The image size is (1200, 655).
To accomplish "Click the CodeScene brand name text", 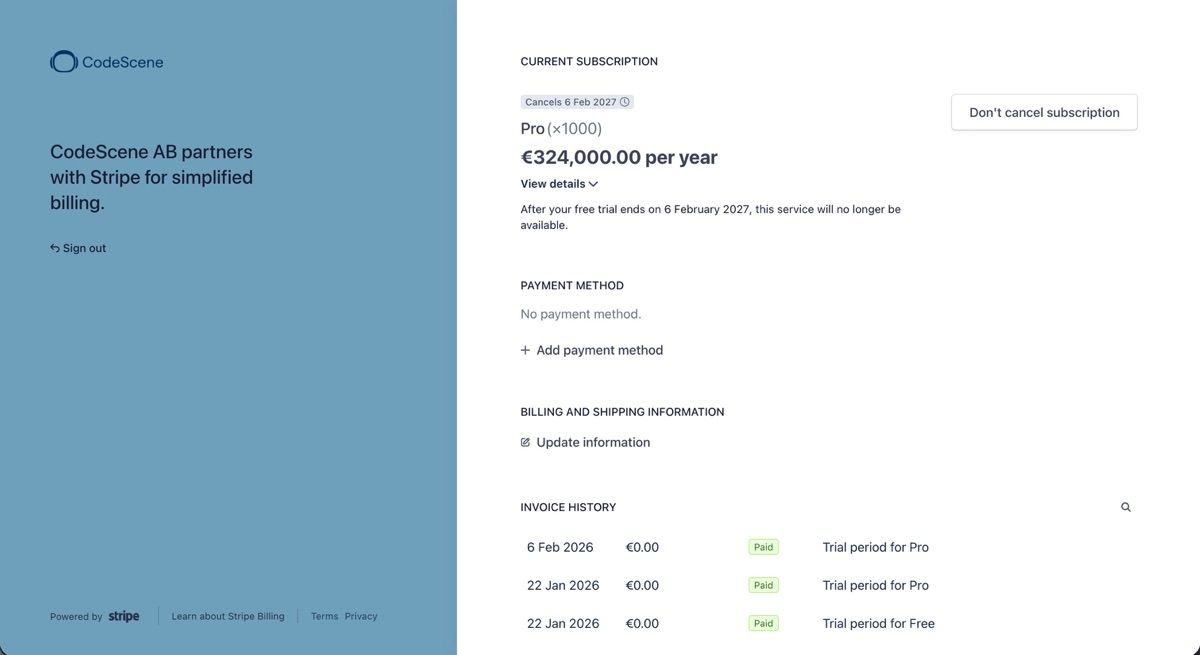I will tap(122, 62).
